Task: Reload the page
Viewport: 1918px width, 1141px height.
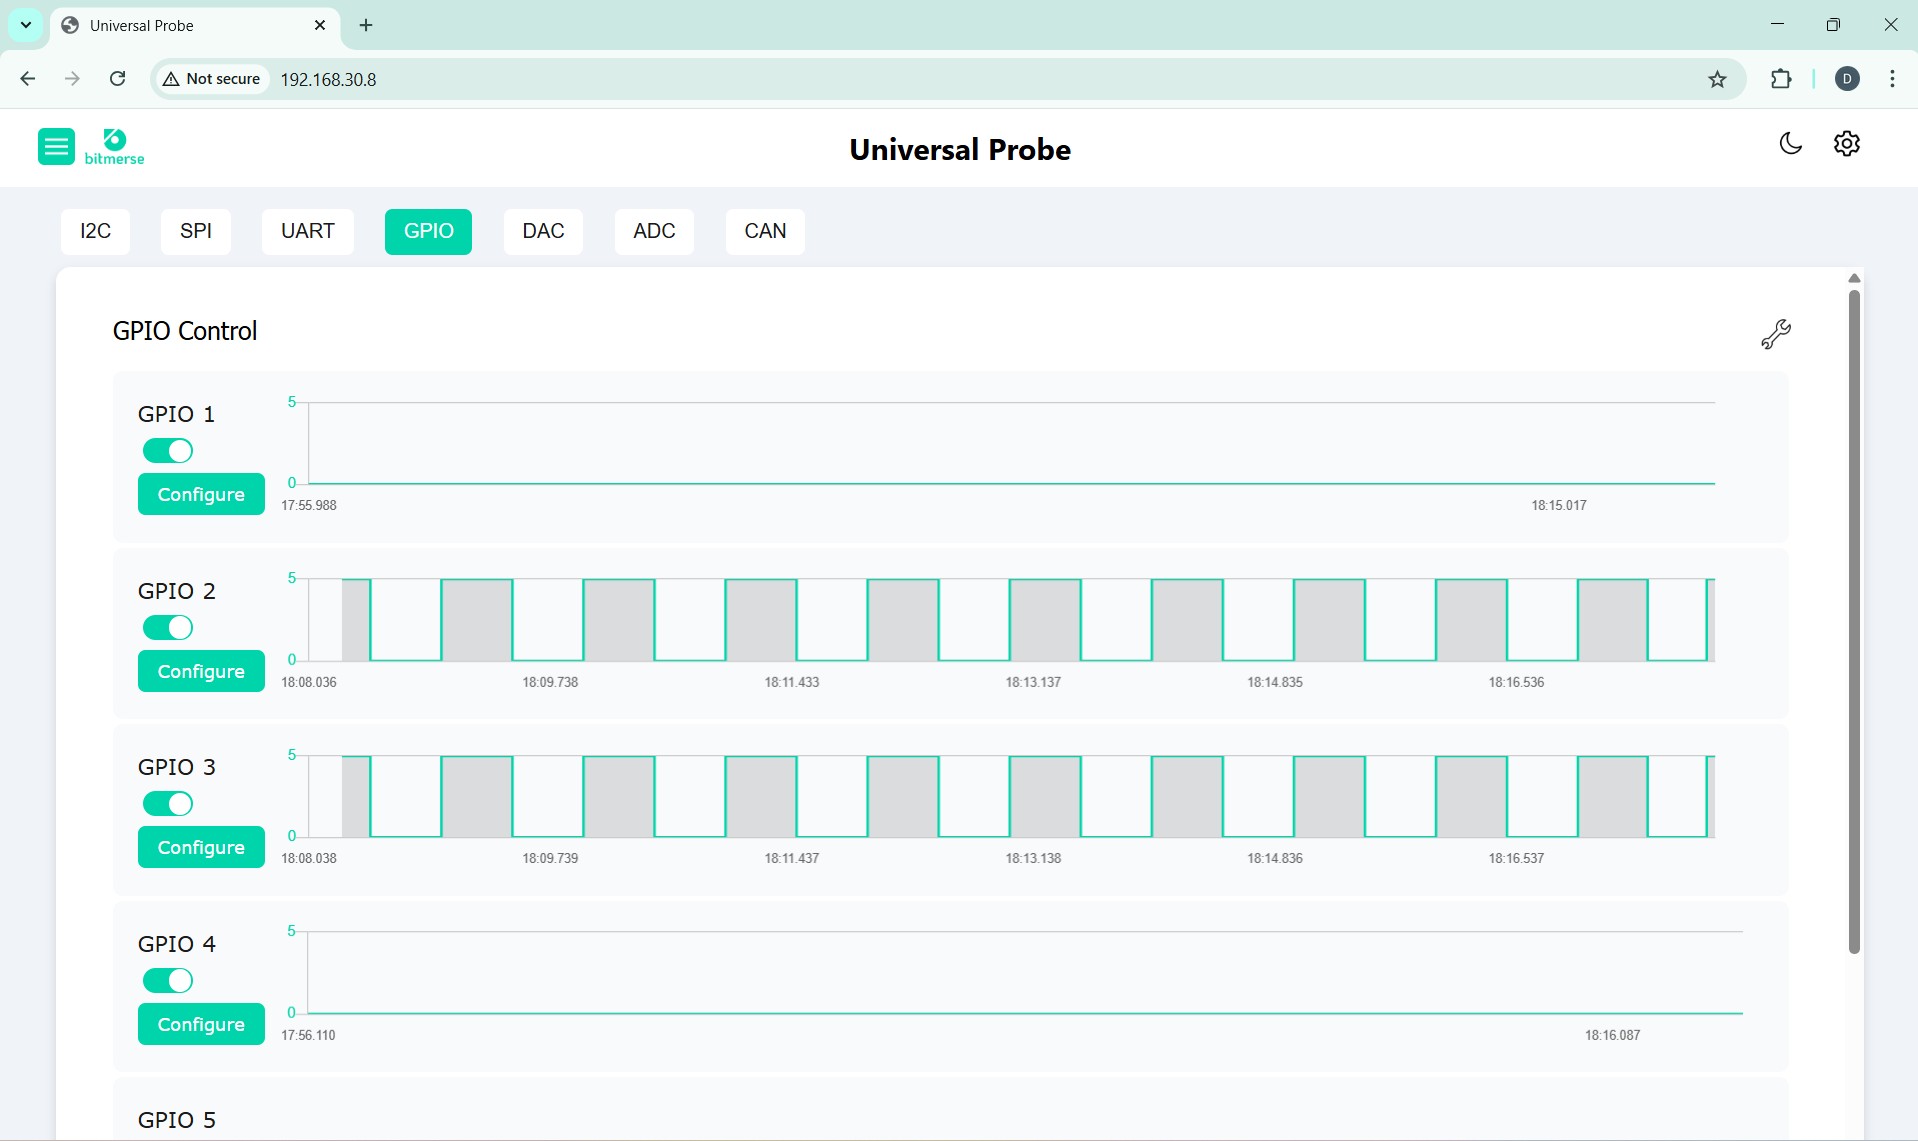Action: (117, 78)
